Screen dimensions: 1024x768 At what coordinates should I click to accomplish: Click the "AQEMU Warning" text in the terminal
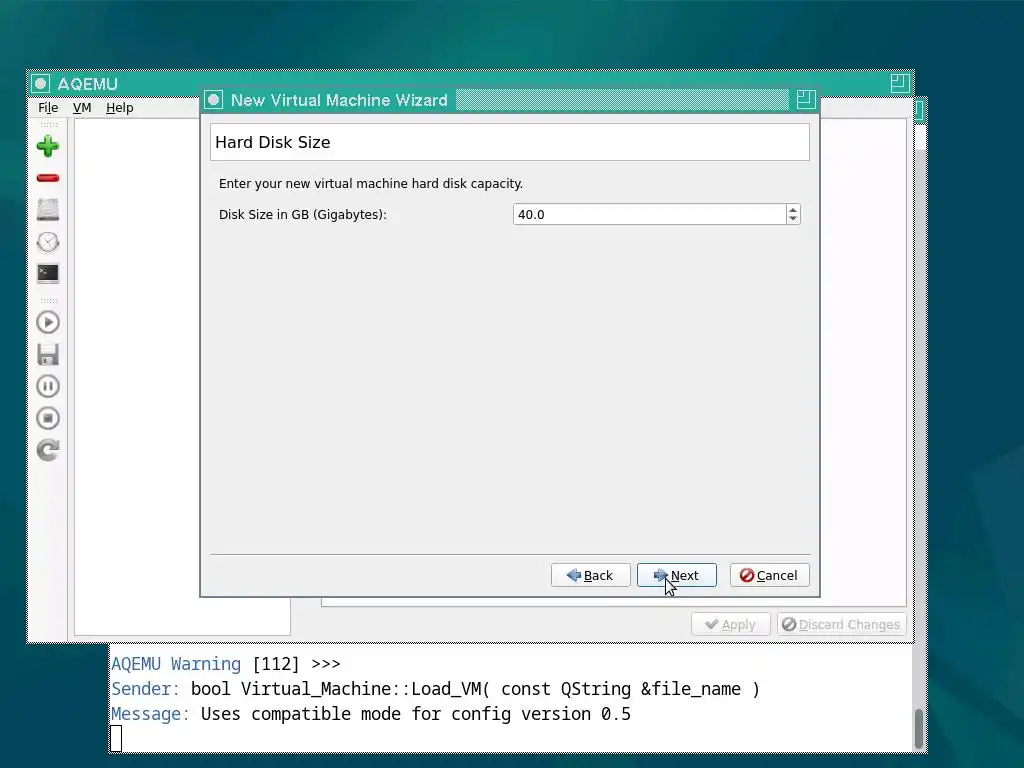click(x=176, y=664)
